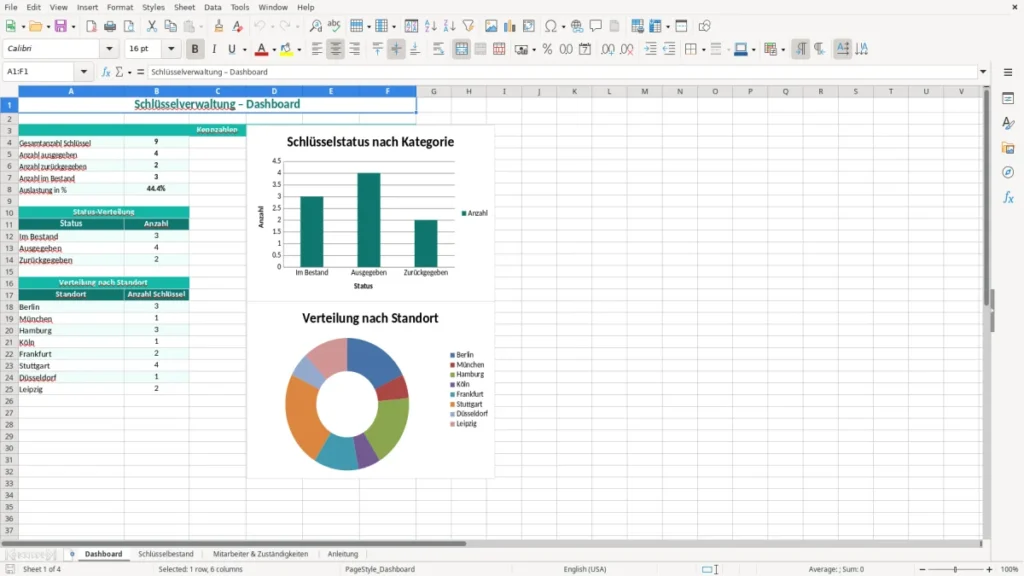
Task: Open font color dropdown arrow
Action: 274,50
